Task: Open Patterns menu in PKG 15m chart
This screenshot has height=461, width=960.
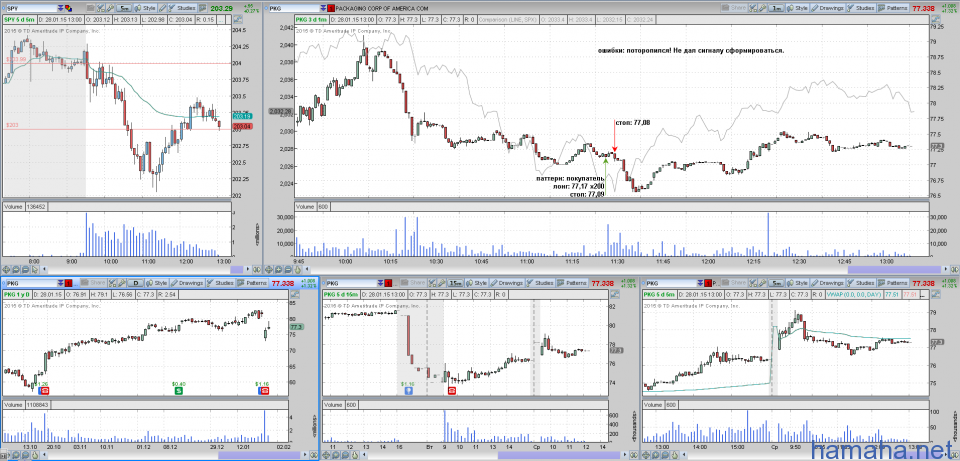Action: coord(572,283)
